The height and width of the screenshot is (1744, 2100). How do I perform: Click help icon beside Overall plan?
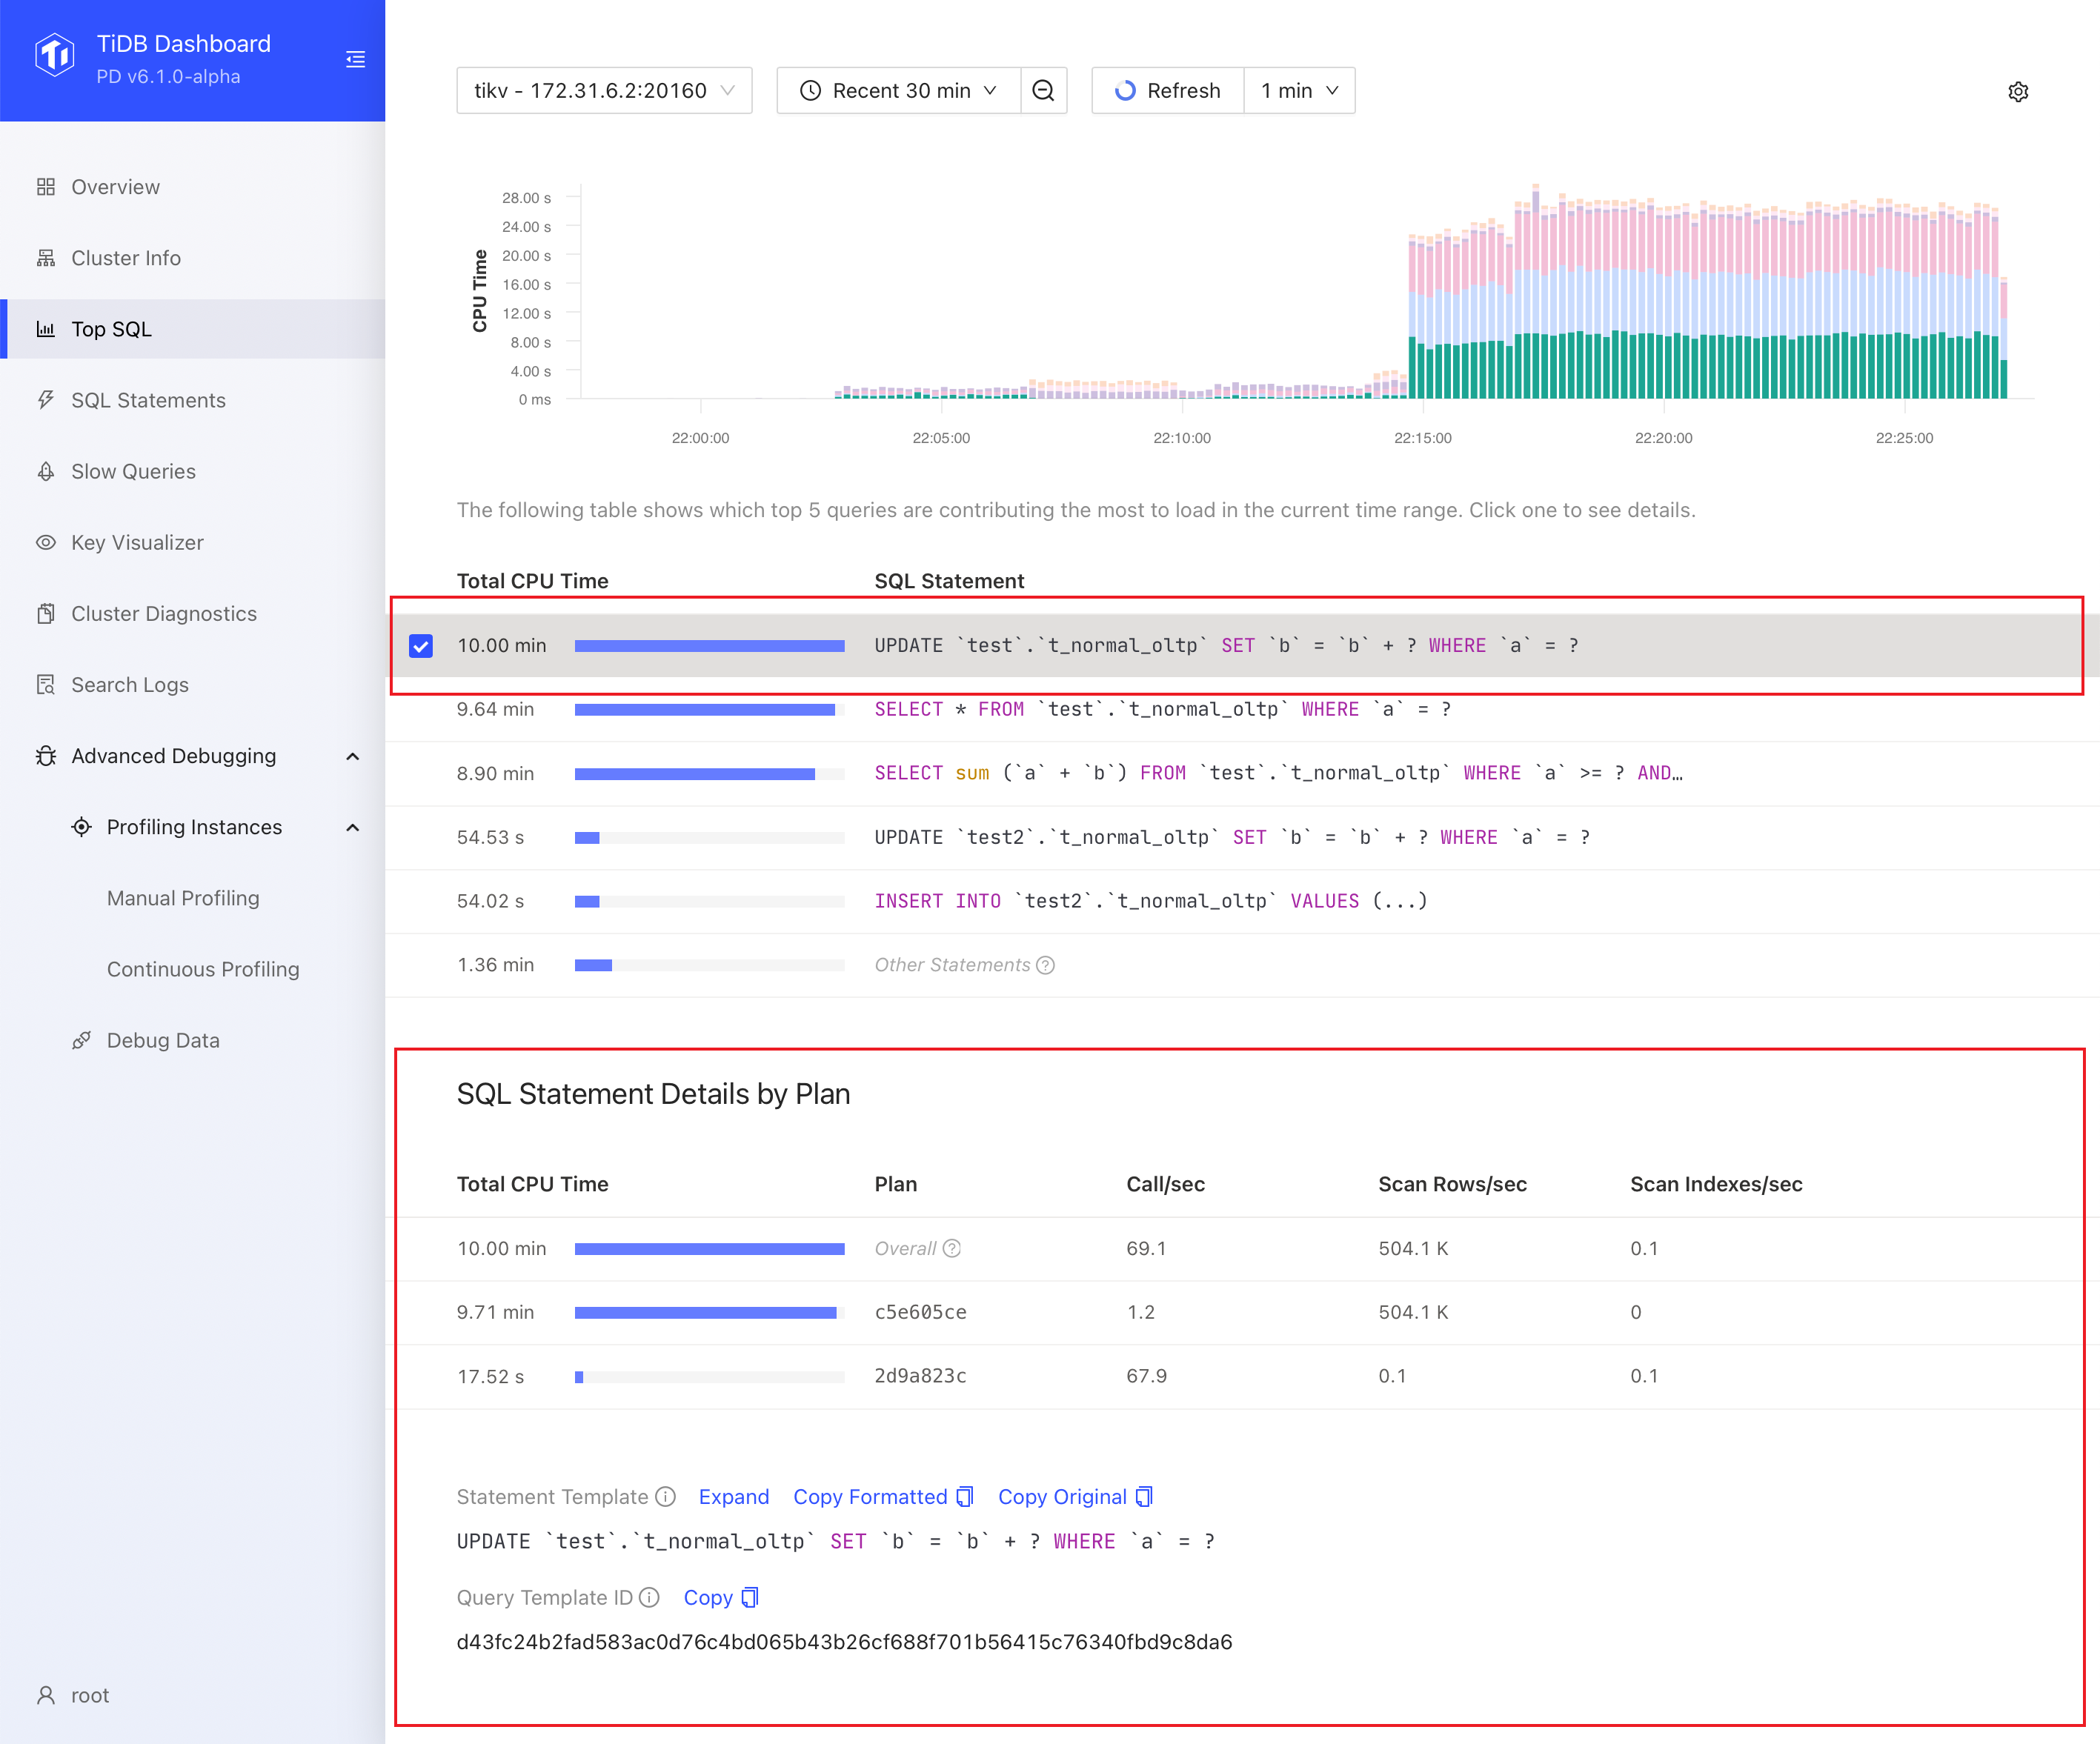pos(952,1248)
